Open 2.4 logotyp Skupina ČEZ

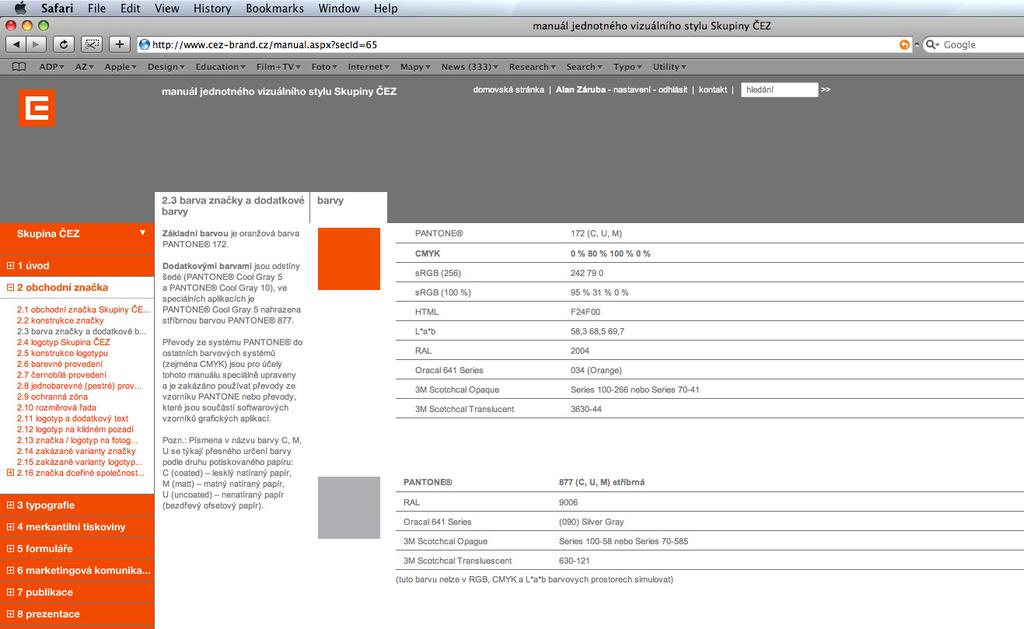[63, 342]
